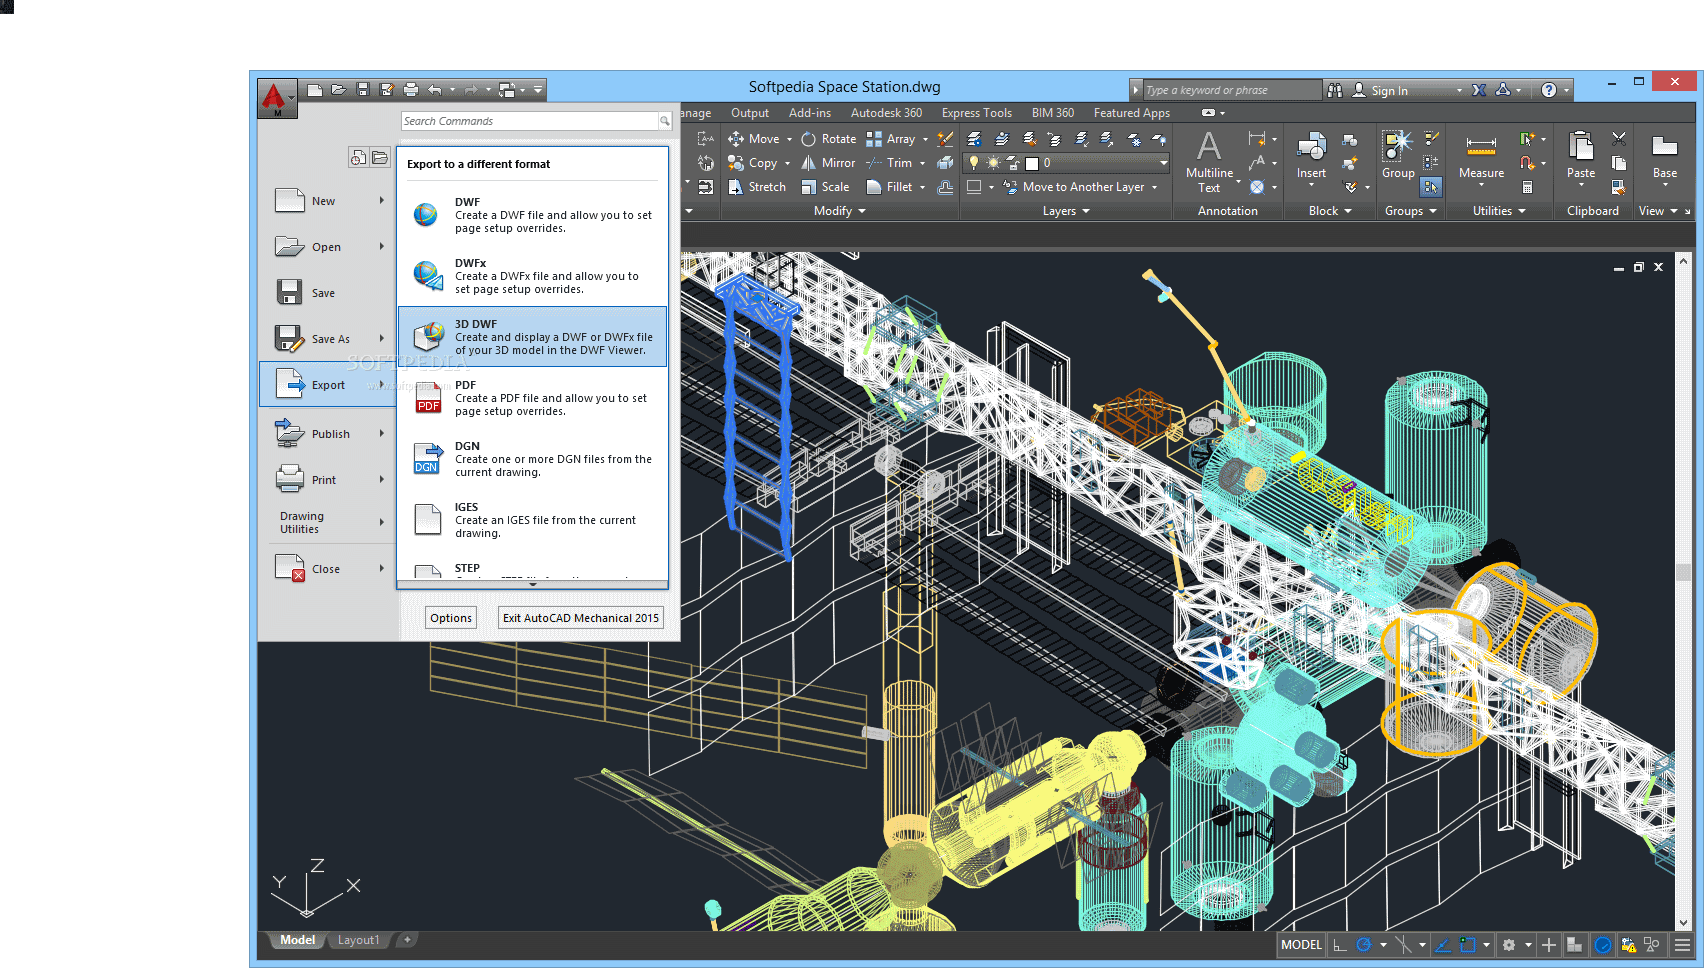This screenshot has width=1704, height=968.
Task: Select the Scale tool
Action: click(825, 187)
